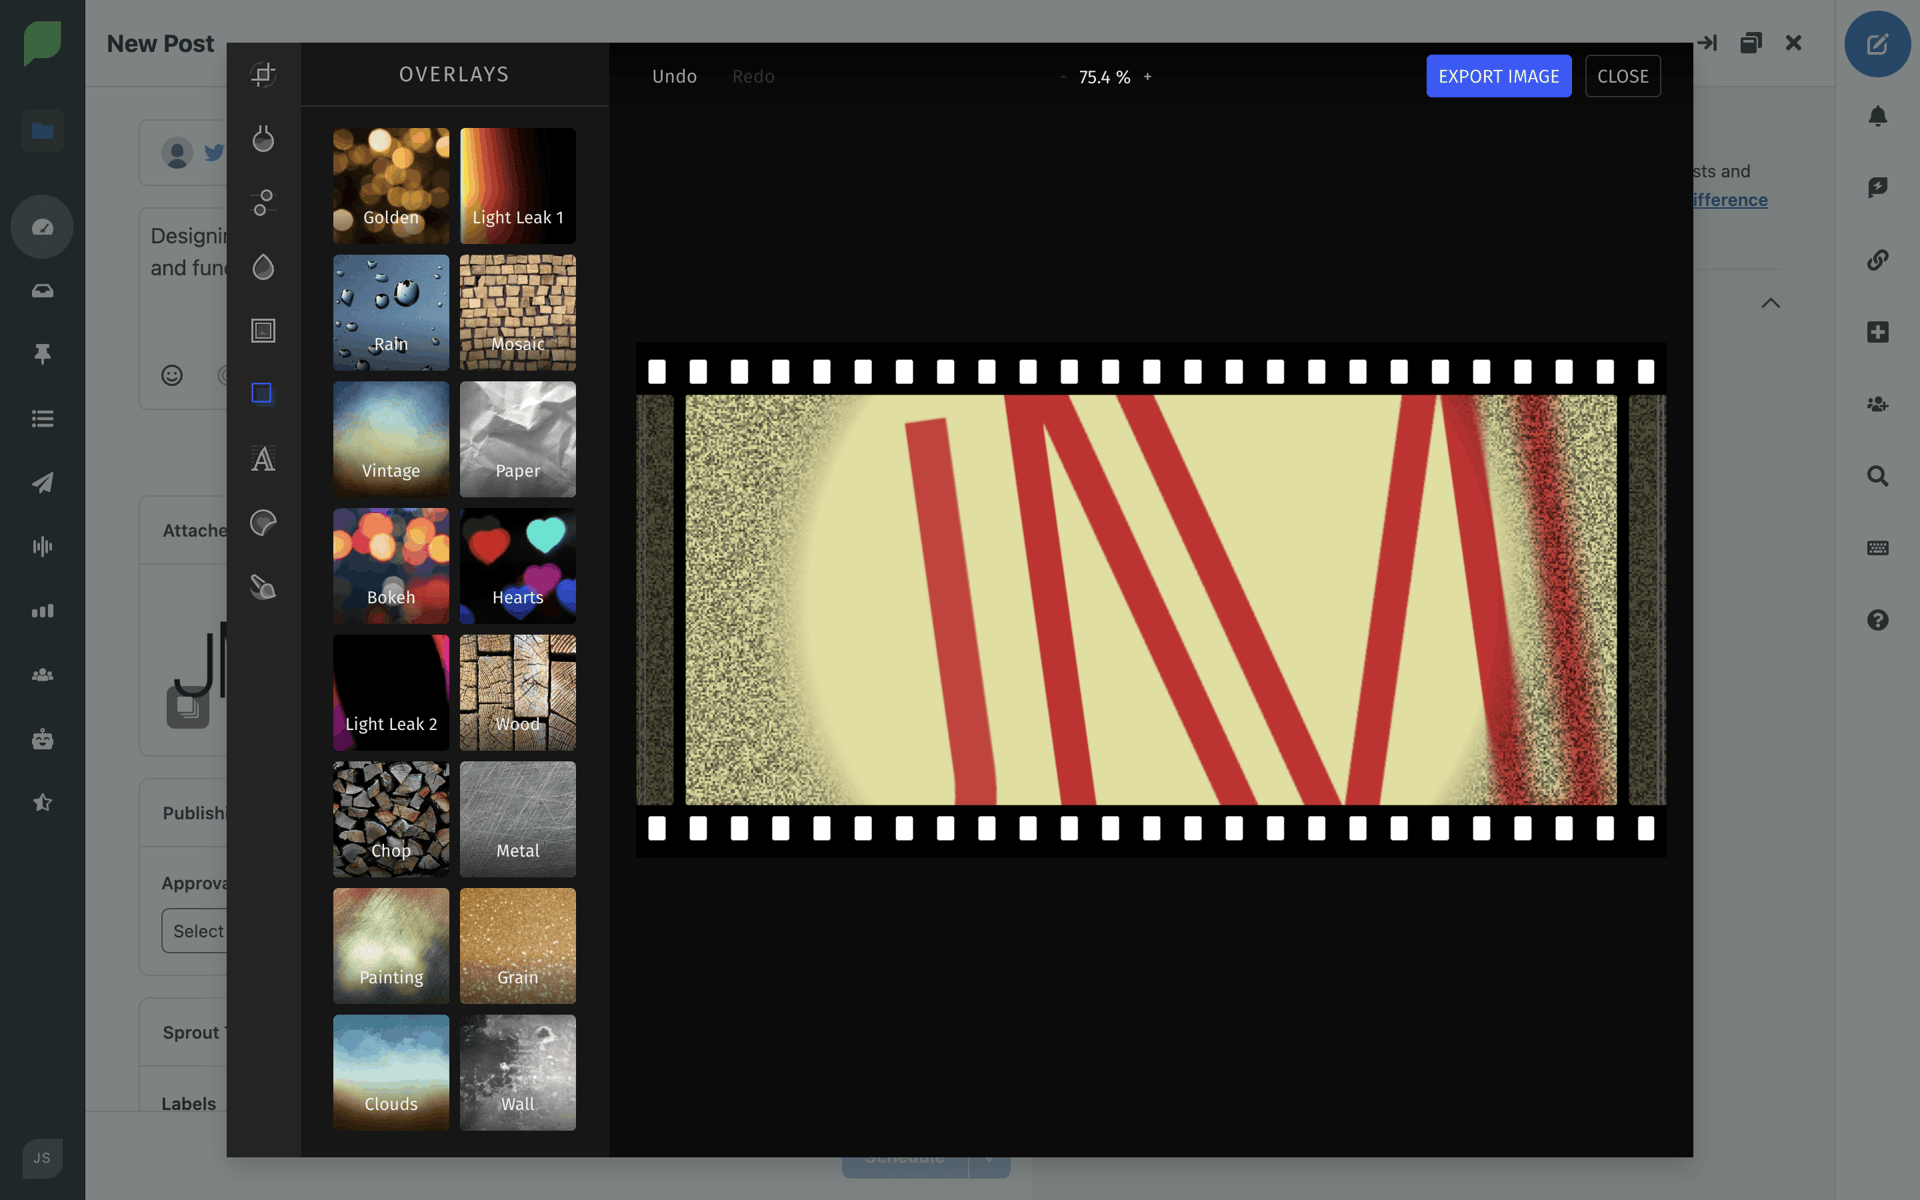Click the plus square icon in right sidebar

coord(1877,332)
